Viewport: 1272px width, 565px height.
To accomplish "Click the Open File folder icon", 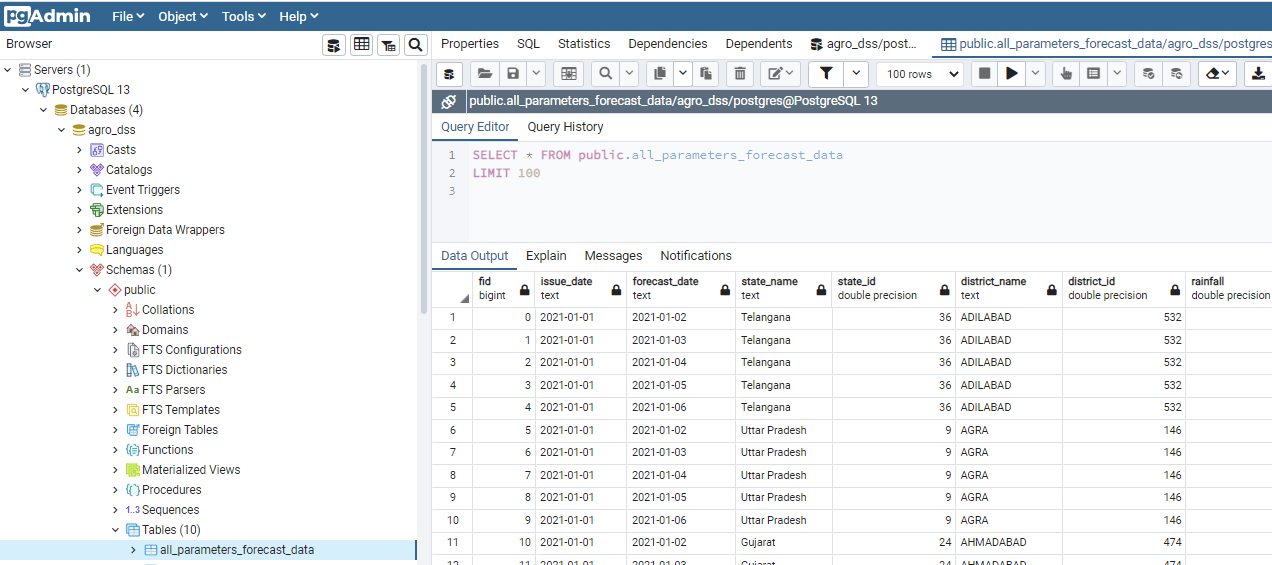I will tap(485, 74).
